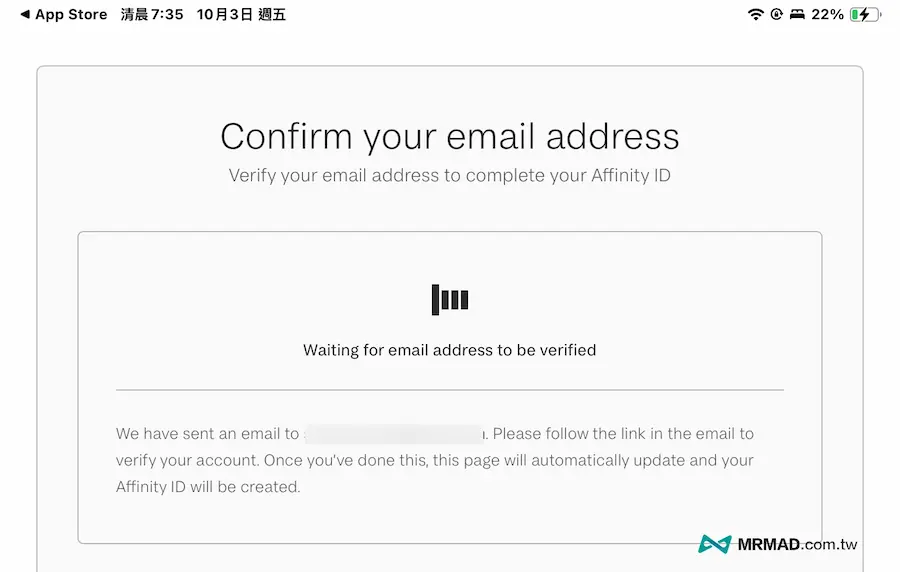Click the line starting "verify your account"
This screenshot has width=900, height=572.
[x=434, y=461]
